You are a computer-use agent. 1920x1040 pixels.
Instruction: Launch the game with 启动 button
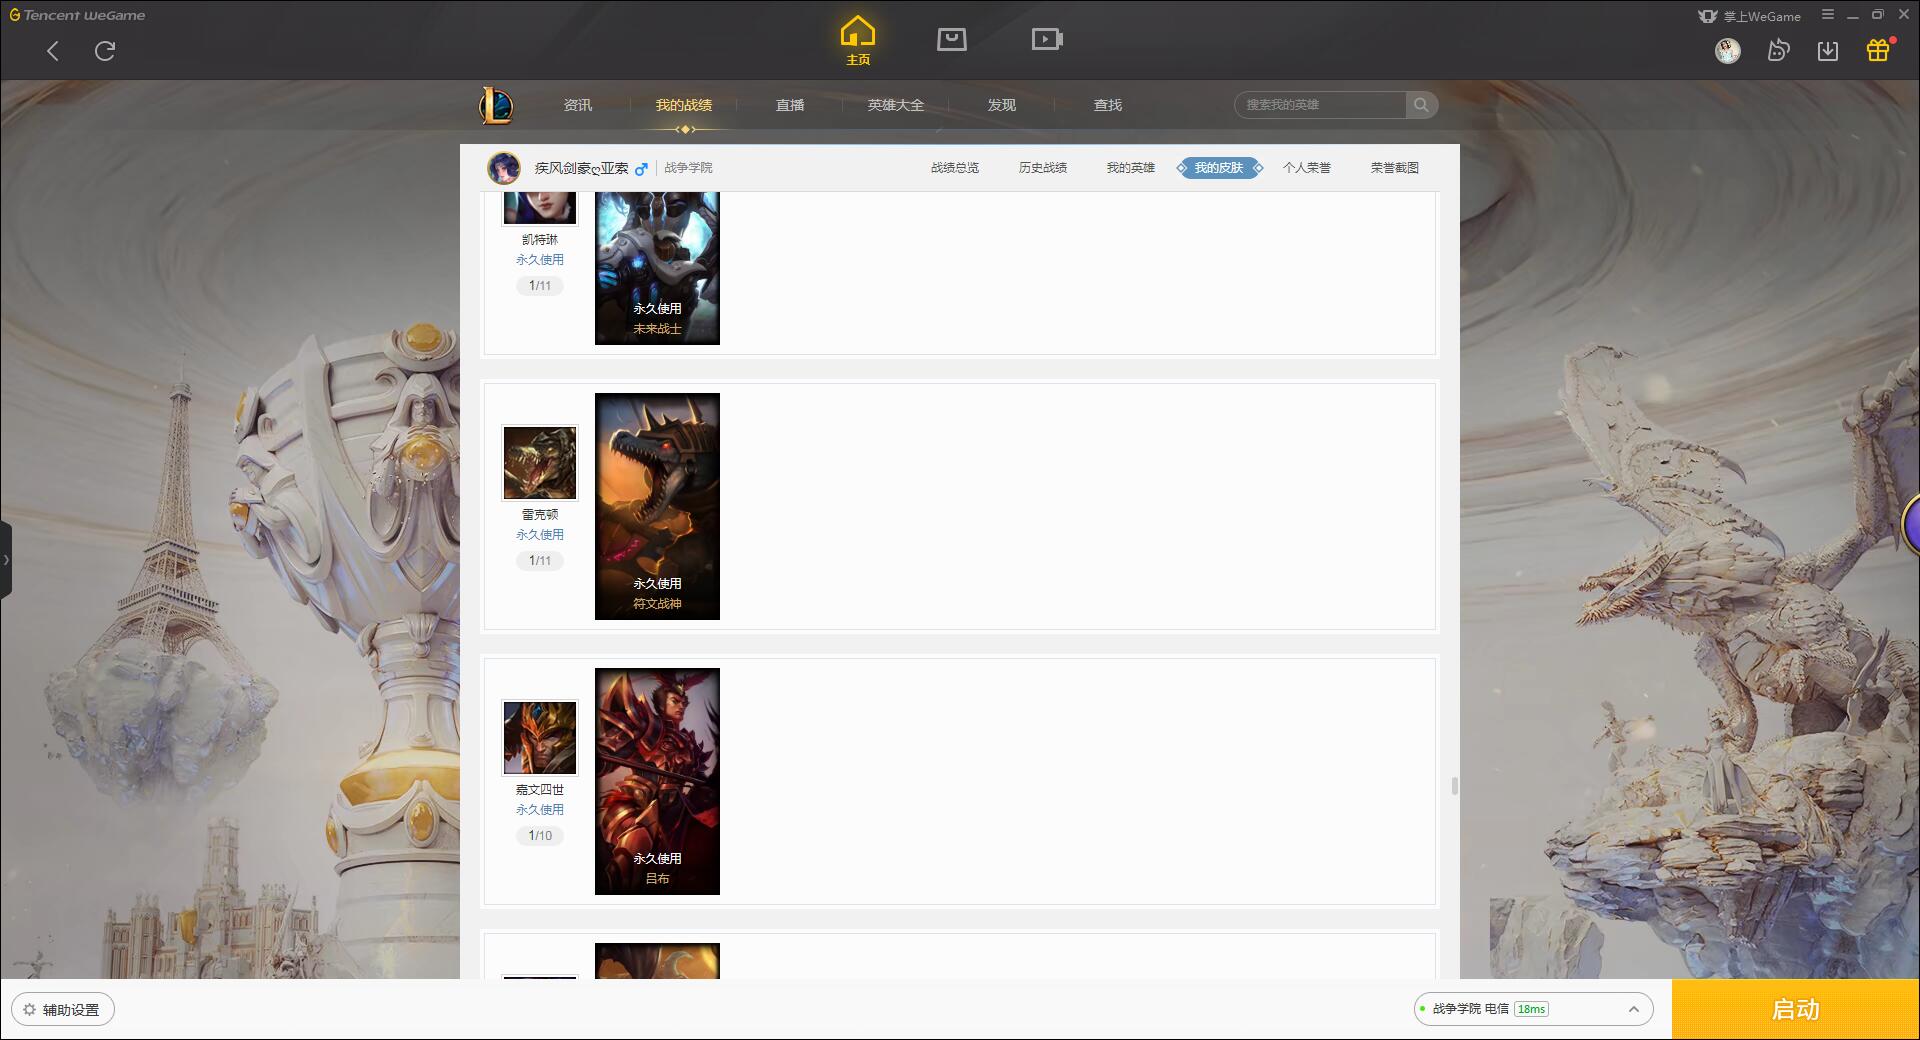(1796, 1010)
